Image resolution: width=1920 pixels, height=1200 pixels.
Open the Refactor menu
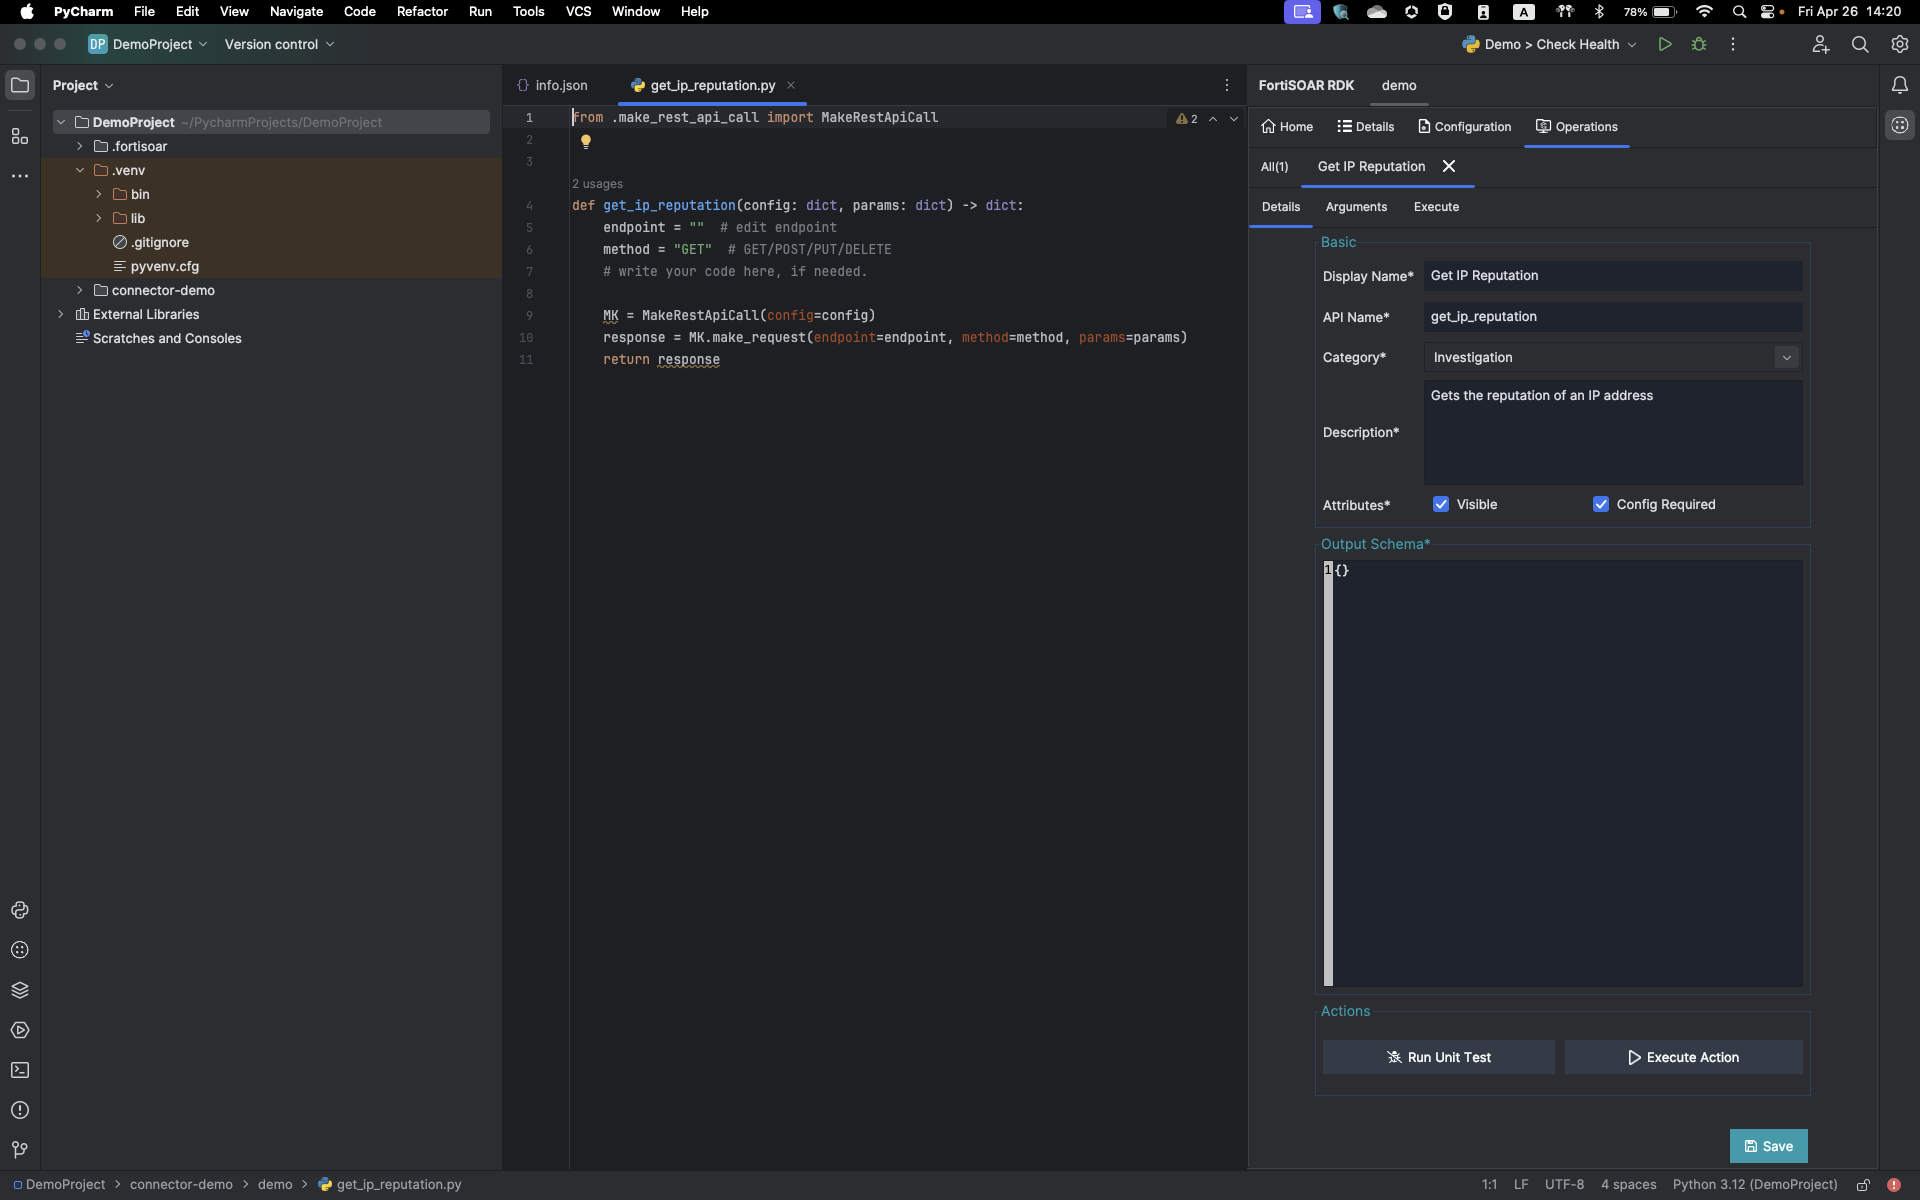(x=422, y=12)
